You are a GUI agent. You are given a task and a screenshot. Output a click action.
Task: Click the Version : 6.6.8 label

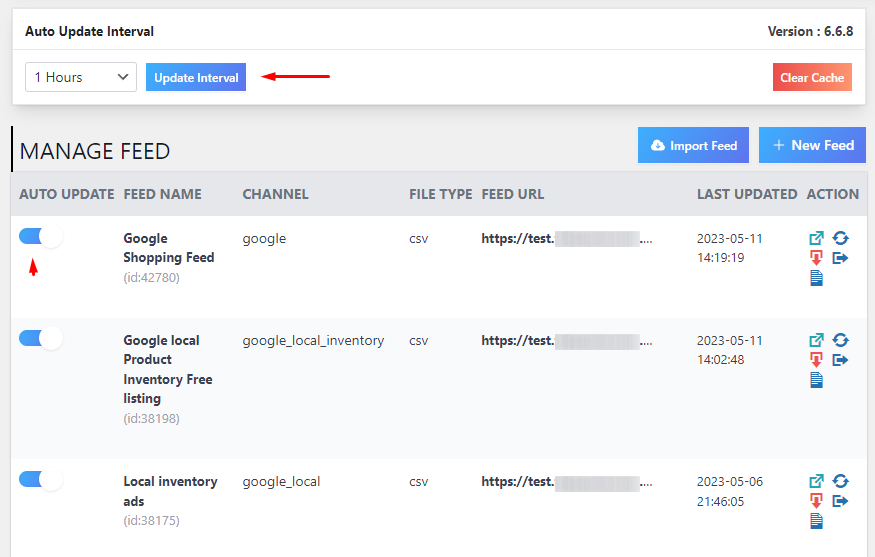click(x=810, y=31)
